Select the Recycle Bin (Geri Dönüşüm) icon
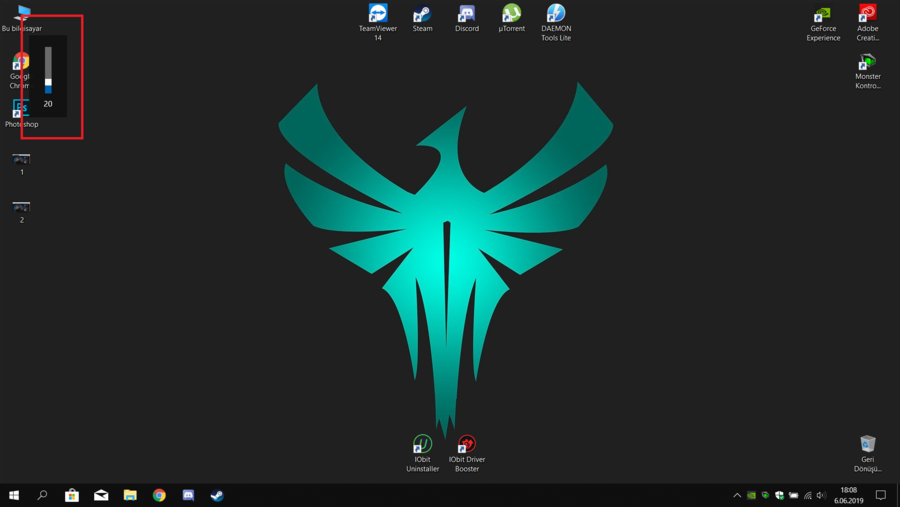Image resolution: width=900 pixels, height=507 pixels. tap(867, 445)
